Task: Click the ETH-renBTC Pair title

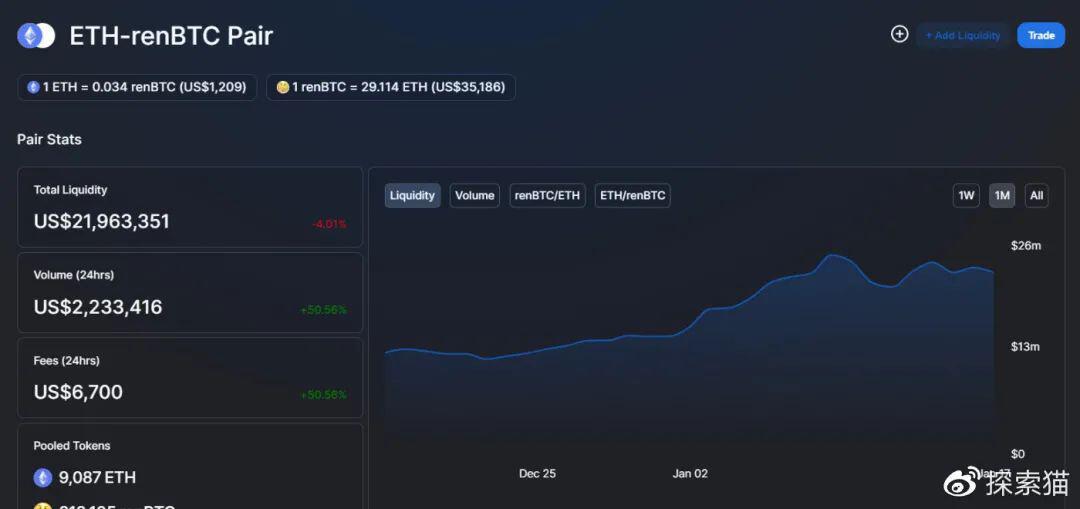Action: point(172,36)
